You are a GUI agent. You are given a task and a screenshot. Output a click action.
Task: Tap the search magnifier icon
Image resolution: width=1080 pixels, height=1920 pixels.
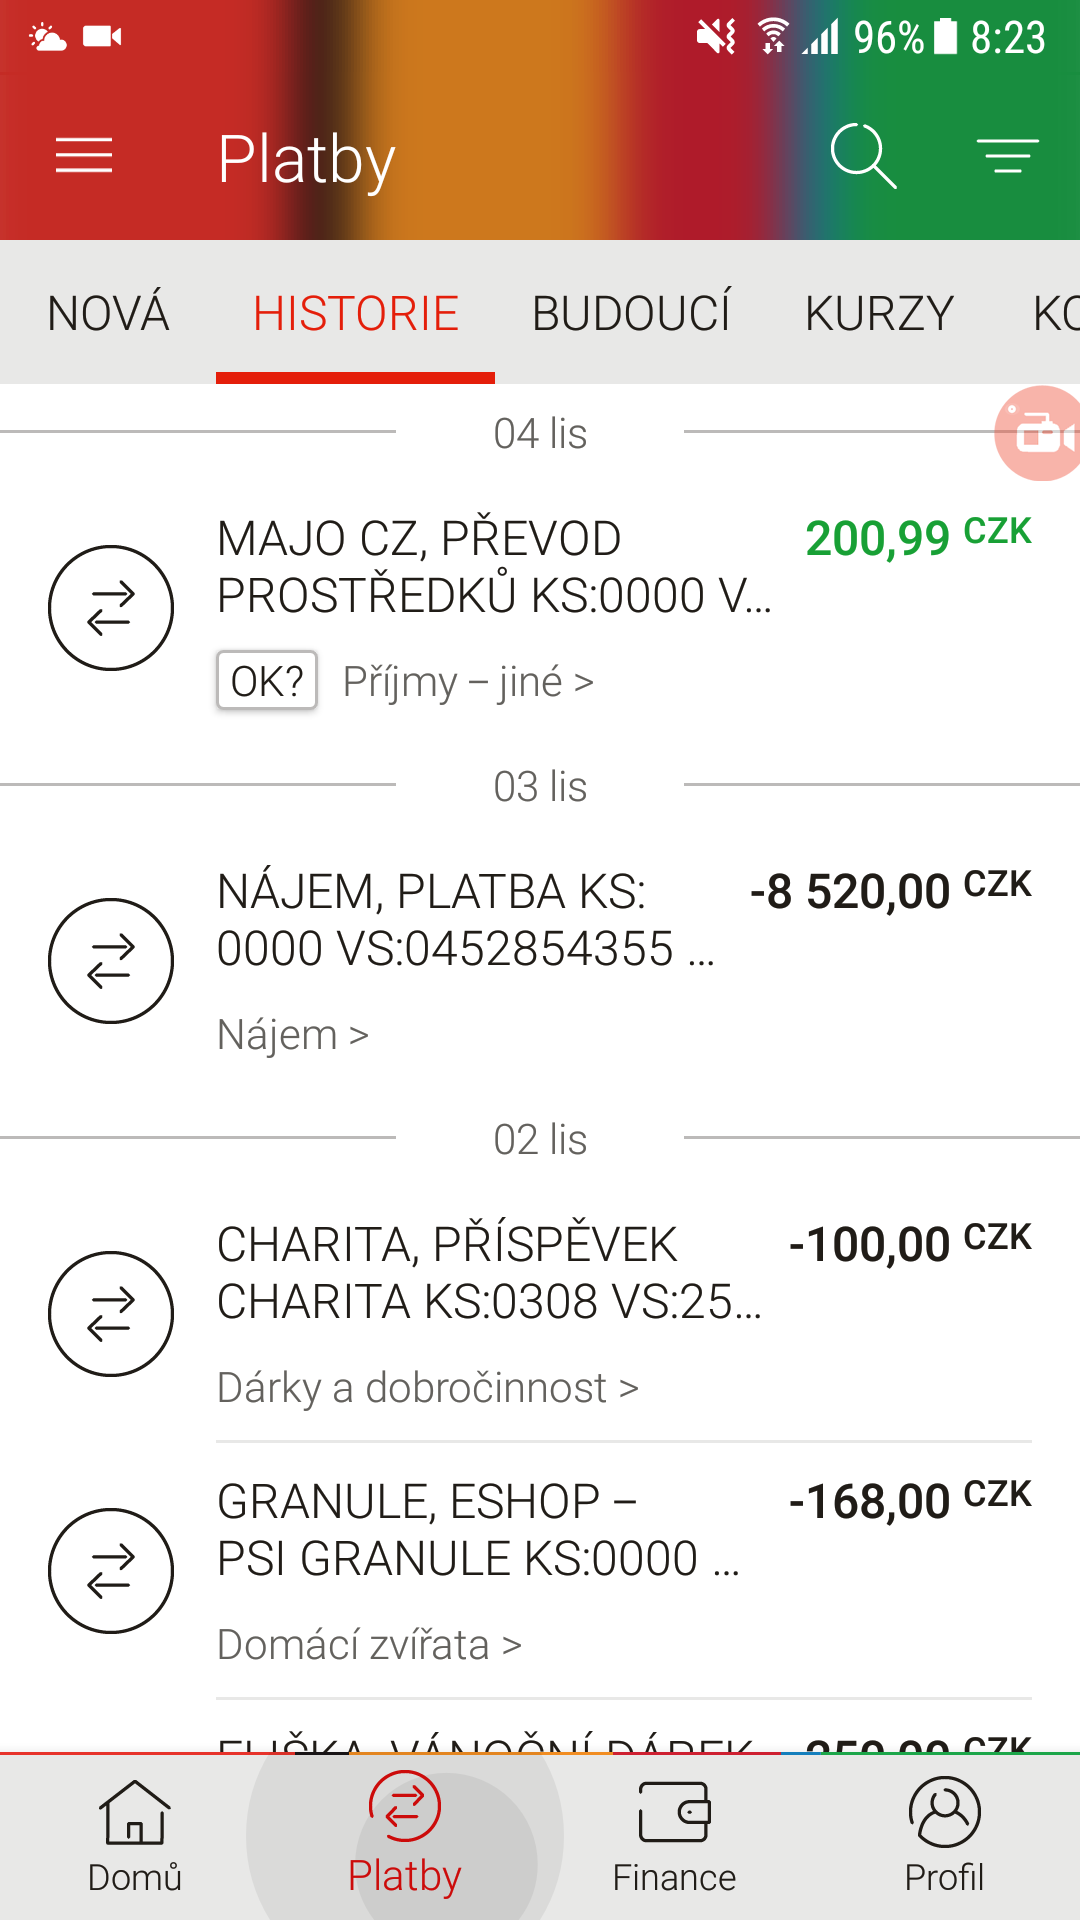[x=862, y=156]
